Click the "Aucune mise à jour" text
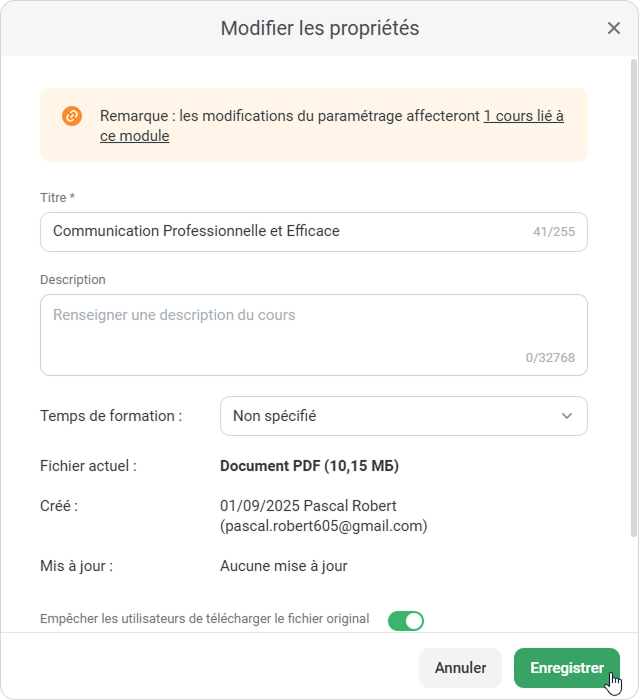This screenshot has height=700, width=639. click(x=283, y=566)
